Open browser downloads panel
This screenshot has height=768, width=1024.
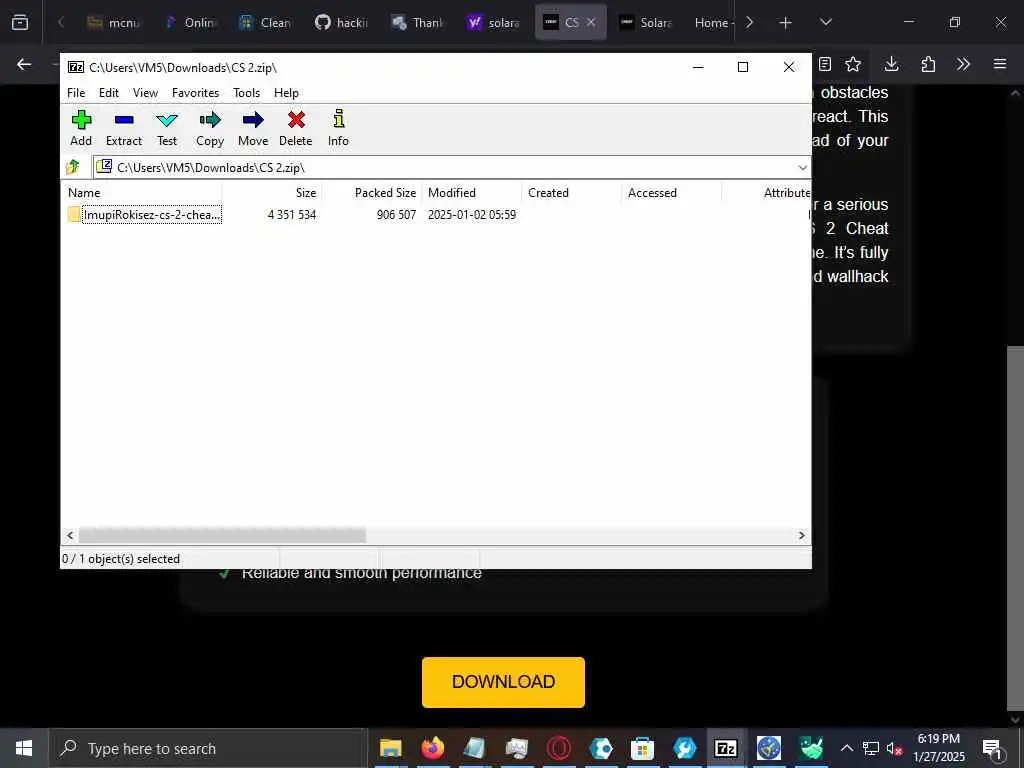point(891,64)
